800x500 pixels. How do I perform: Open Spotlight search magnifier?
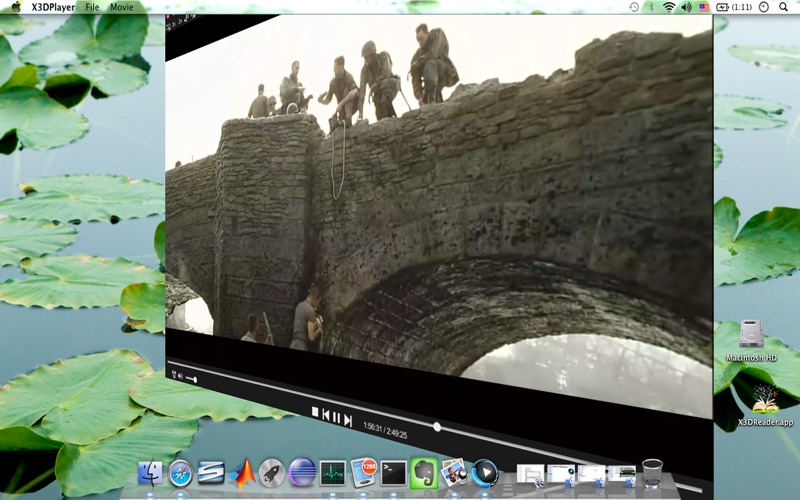point(783,7)
